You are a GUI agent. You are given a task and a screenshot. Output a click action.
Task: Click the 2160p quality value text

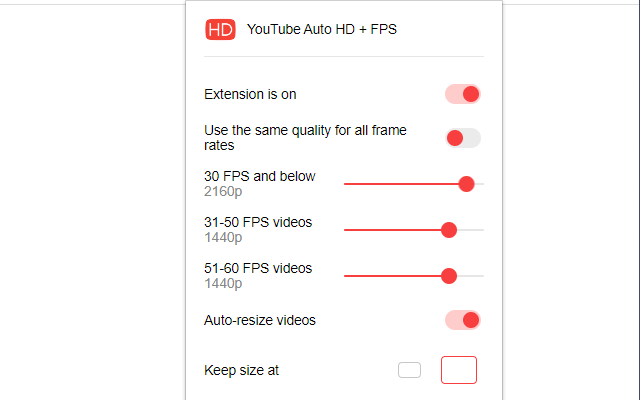[x=223, y=191]
